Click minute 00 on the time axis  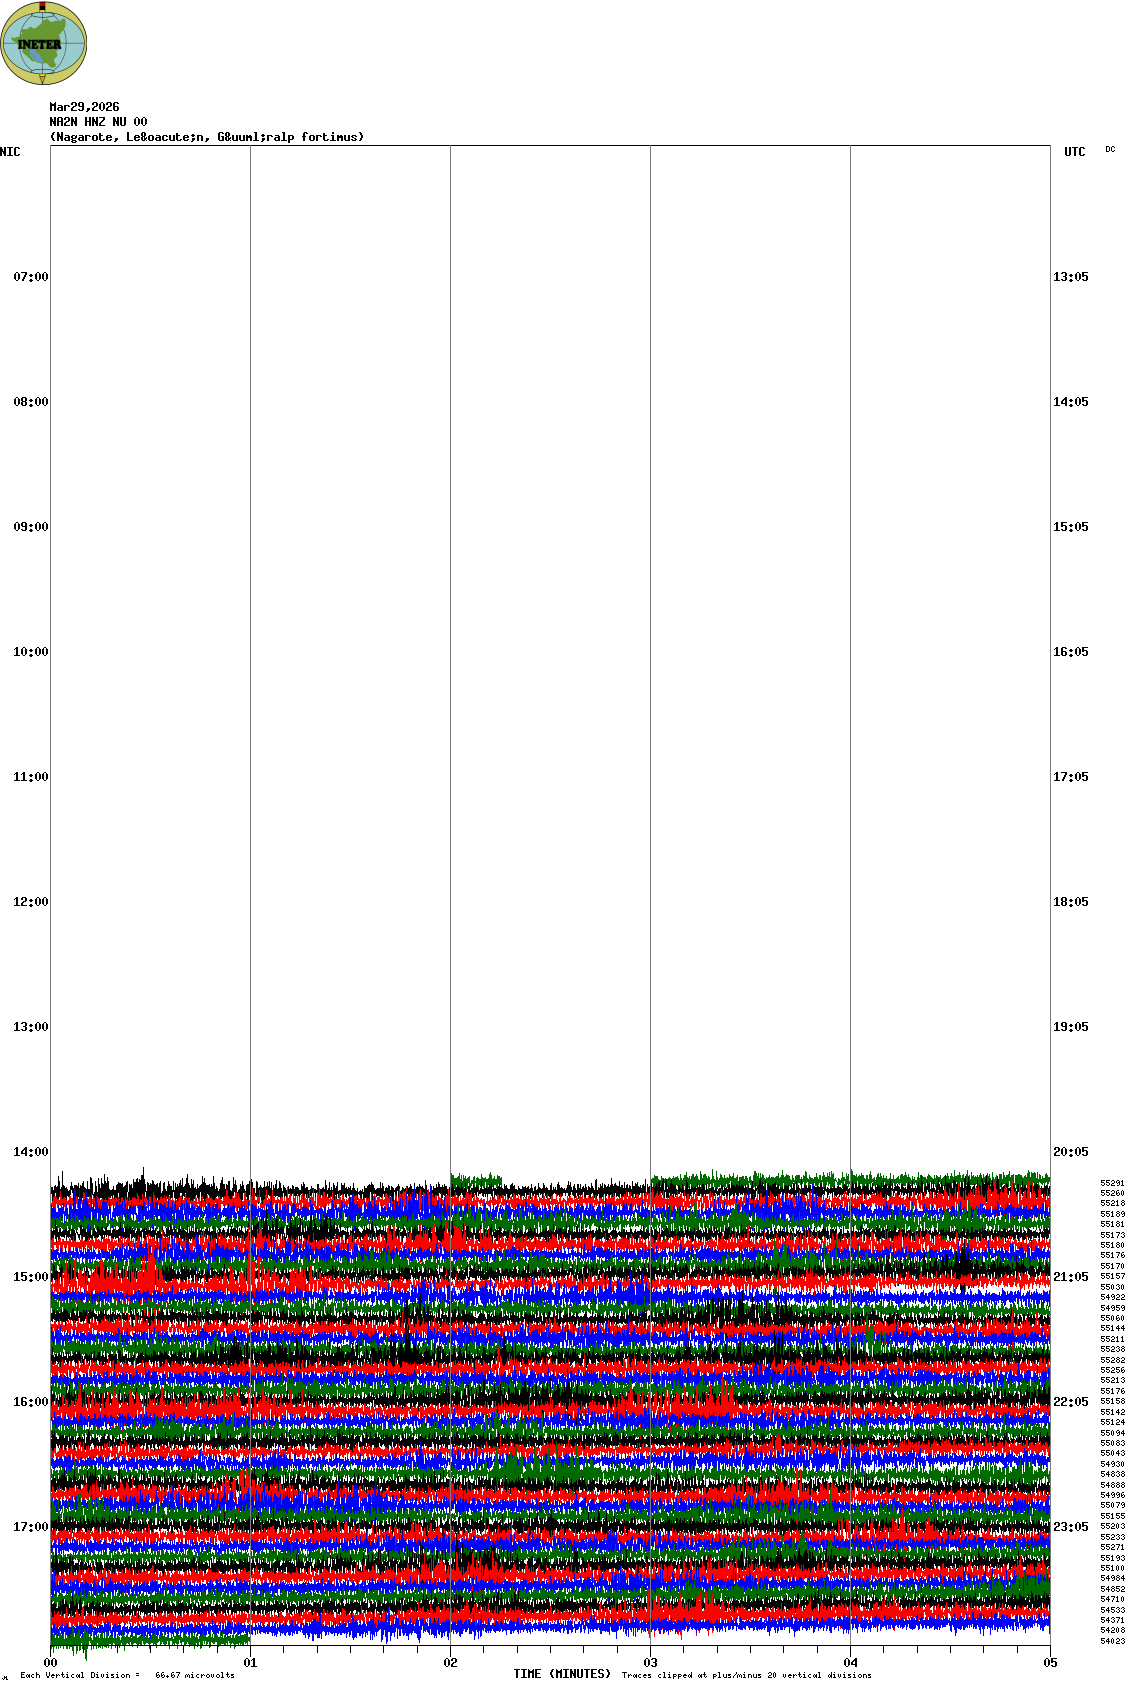[x=51, y=1663]
